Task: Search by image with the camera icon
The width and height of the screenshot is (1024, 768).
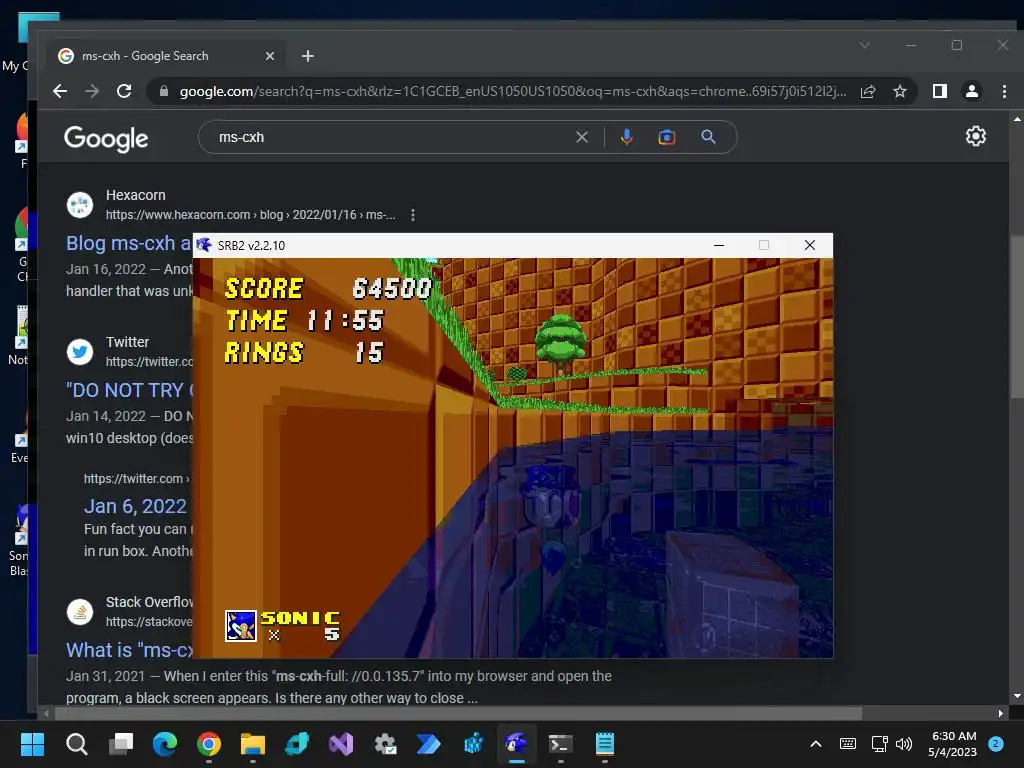Action: pos(667,137)
